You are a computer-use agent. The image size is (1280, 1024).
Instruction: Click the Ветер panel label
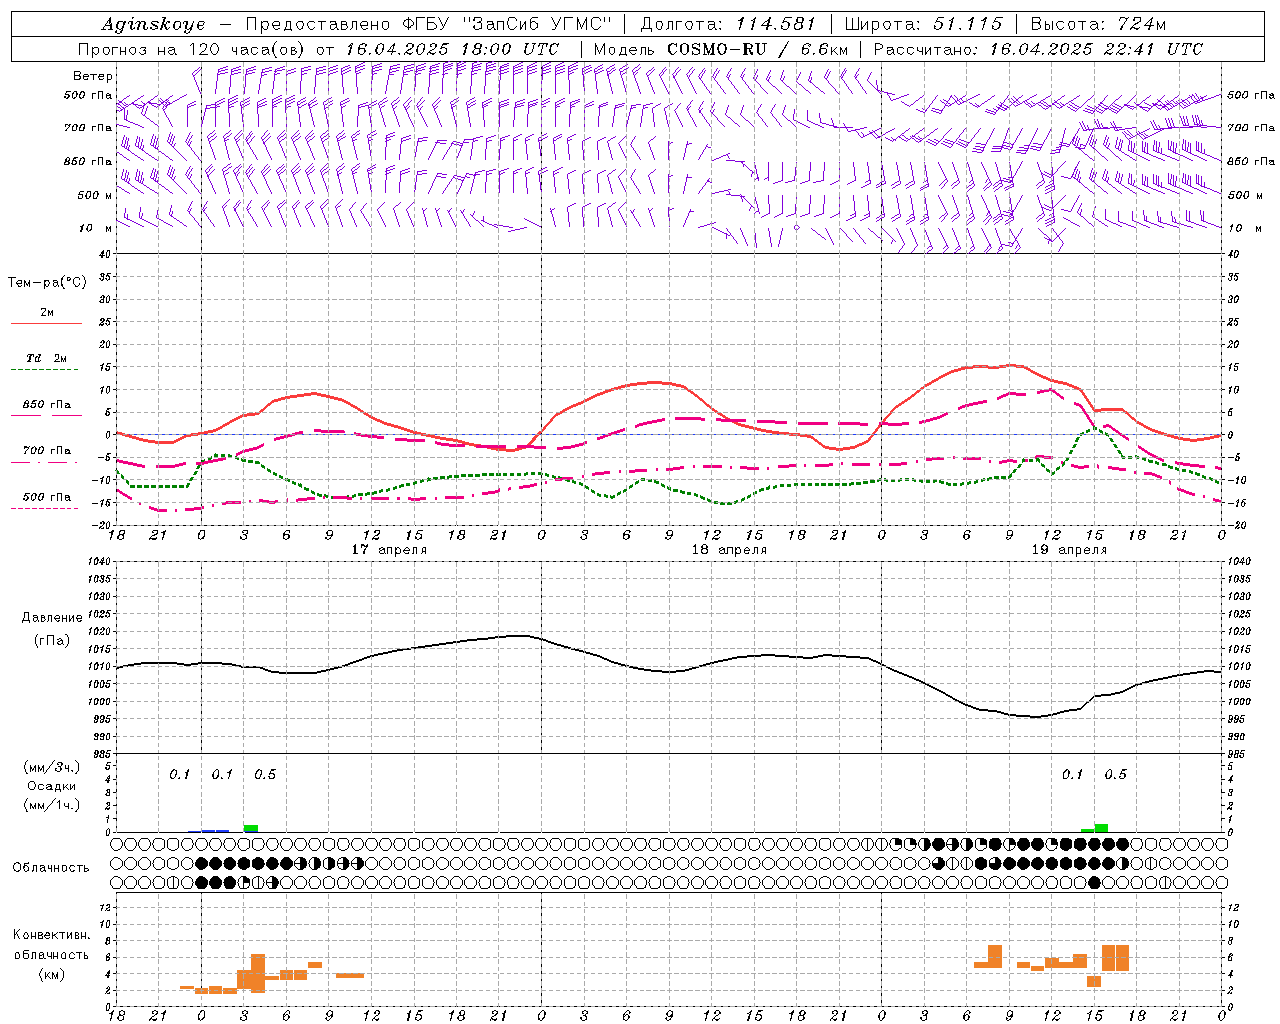(93, 76)
